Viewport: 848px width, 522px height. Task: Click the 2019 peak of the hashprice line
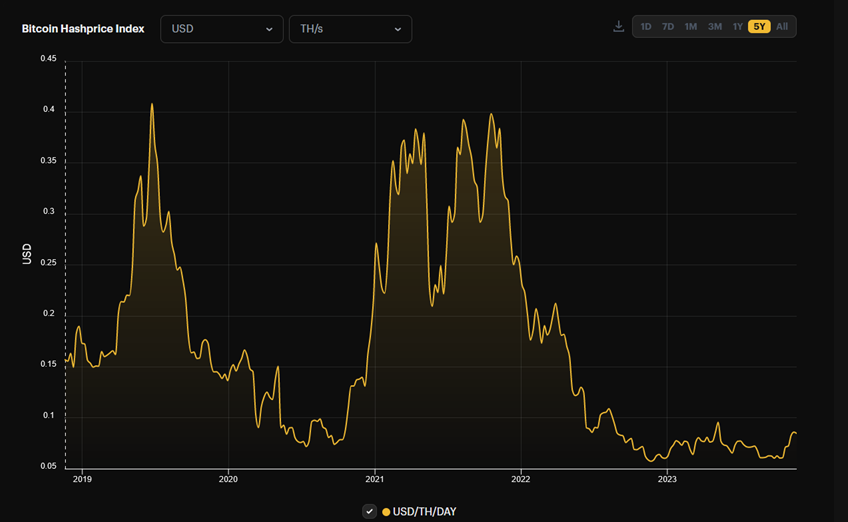152,104
